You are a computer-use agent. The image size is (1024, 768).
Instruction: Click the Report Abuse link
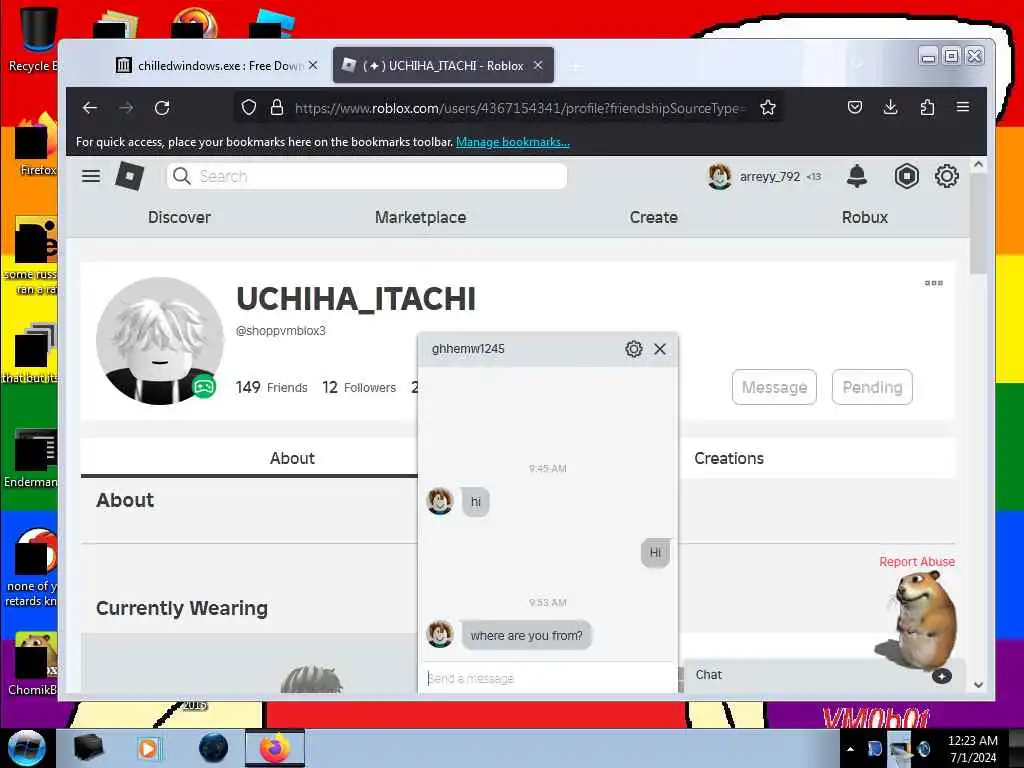916,562
